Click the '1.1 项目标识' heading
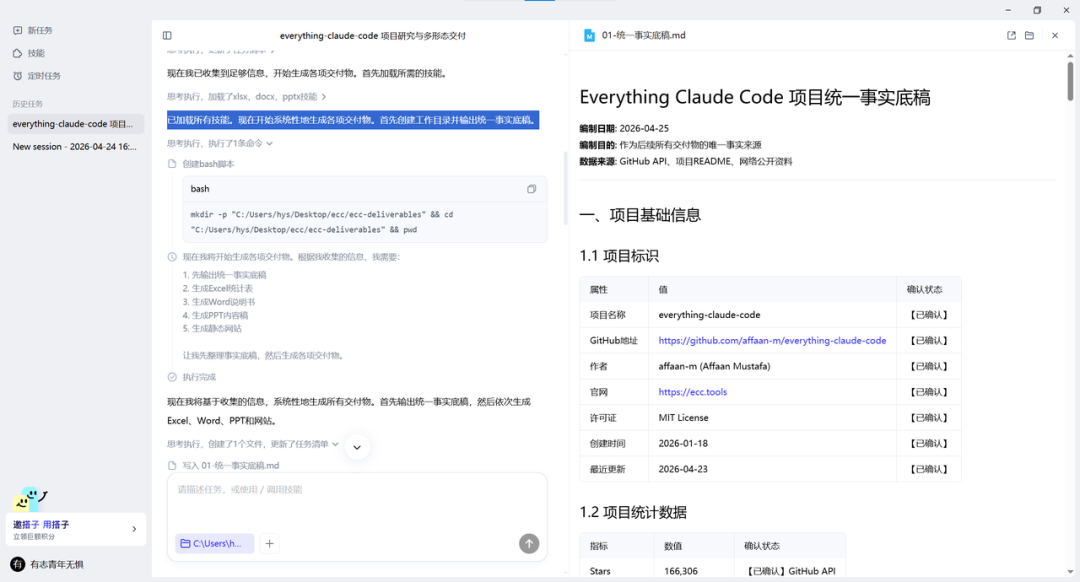The height and width of the screenshot is (582, 1080). (619, 256)
